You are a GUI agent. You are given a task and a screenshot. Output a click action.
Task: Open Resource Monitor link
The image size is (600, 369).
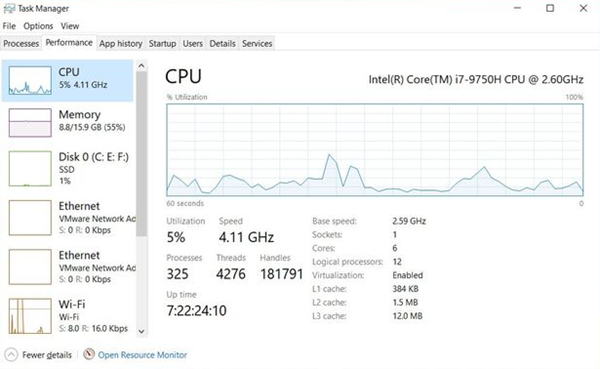click(x=142, y=355)
